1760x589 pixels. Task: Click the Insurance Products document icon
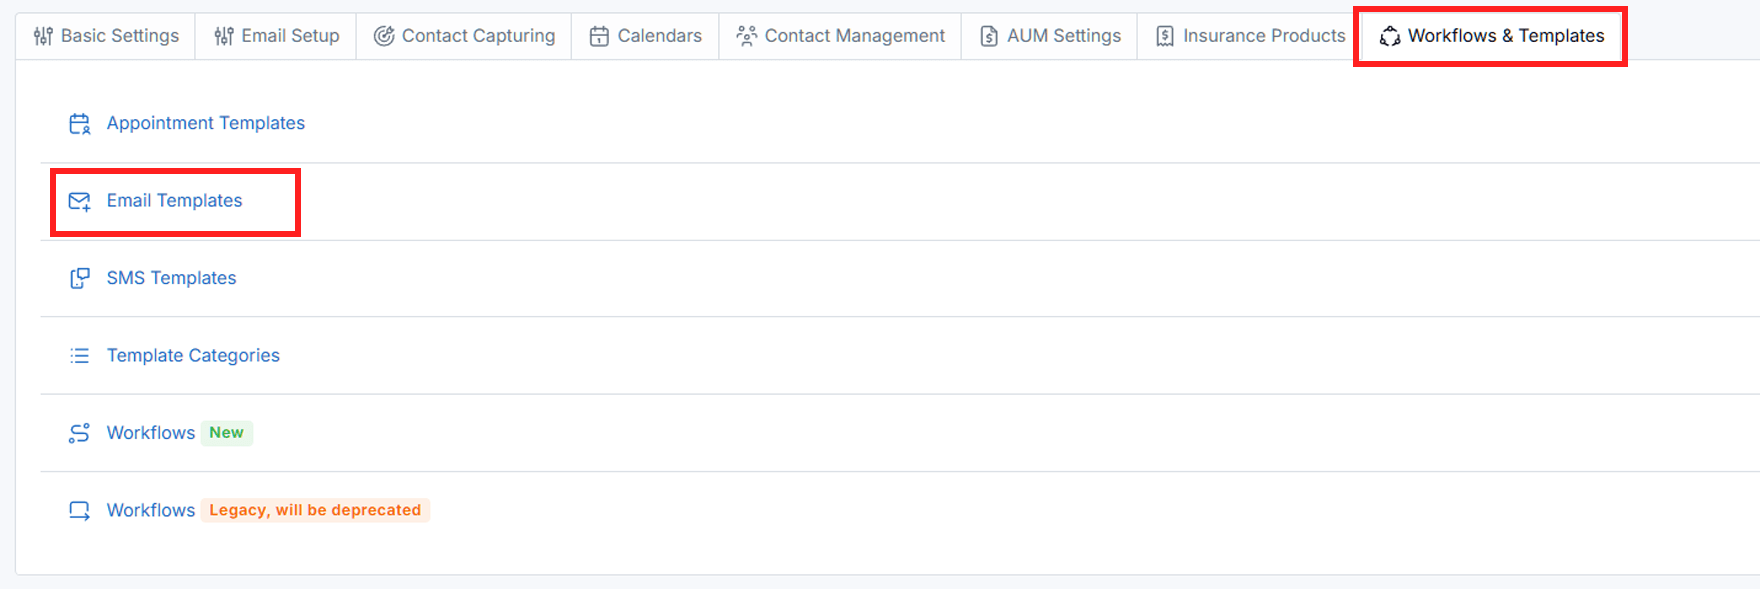[1165, 36]
